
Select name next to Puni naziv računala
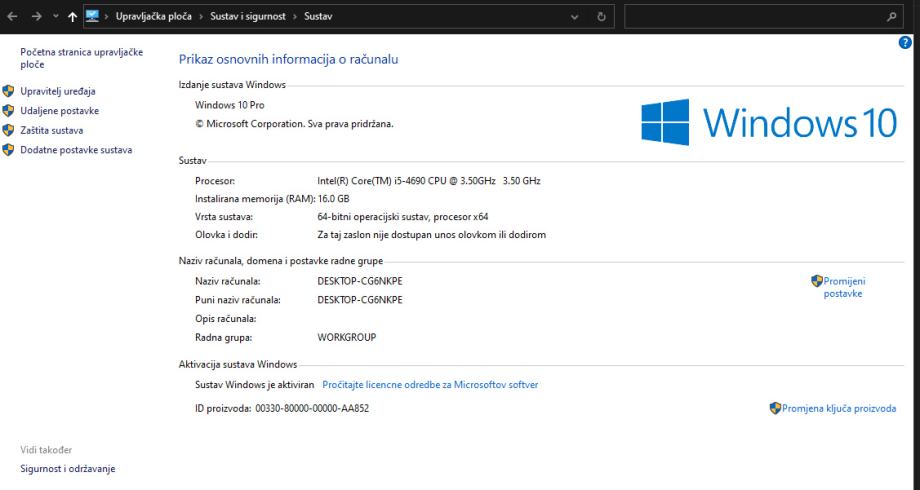tap(360, 300)
